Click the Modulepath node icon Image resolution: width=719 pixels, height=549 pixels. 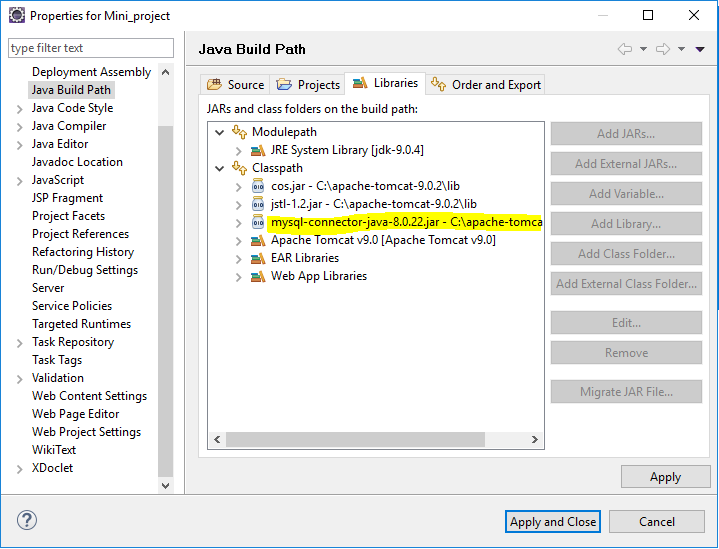pos(239,132)
